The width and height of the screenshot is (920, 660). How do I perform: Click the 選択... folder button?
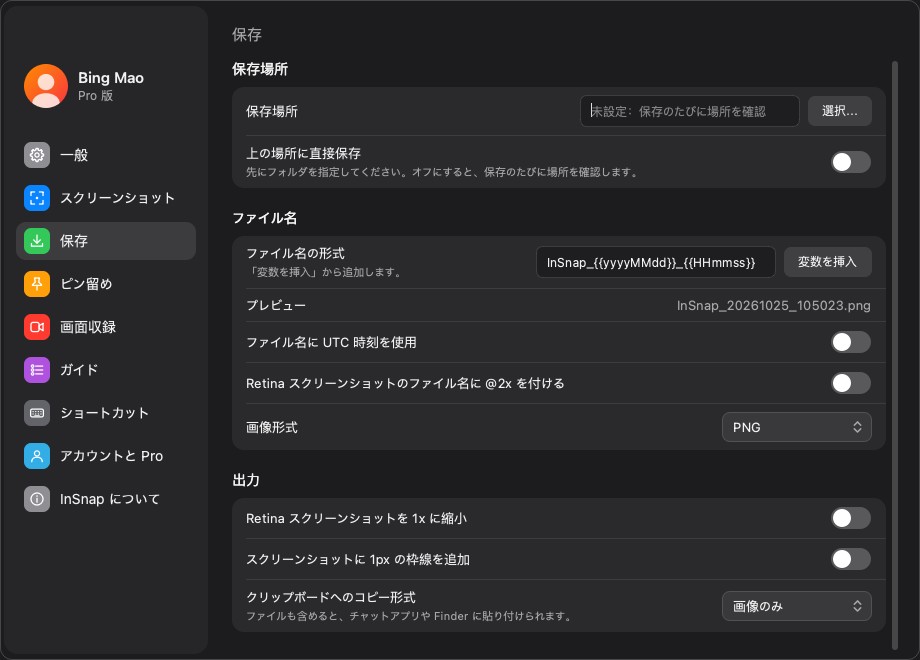pos(840,111)
